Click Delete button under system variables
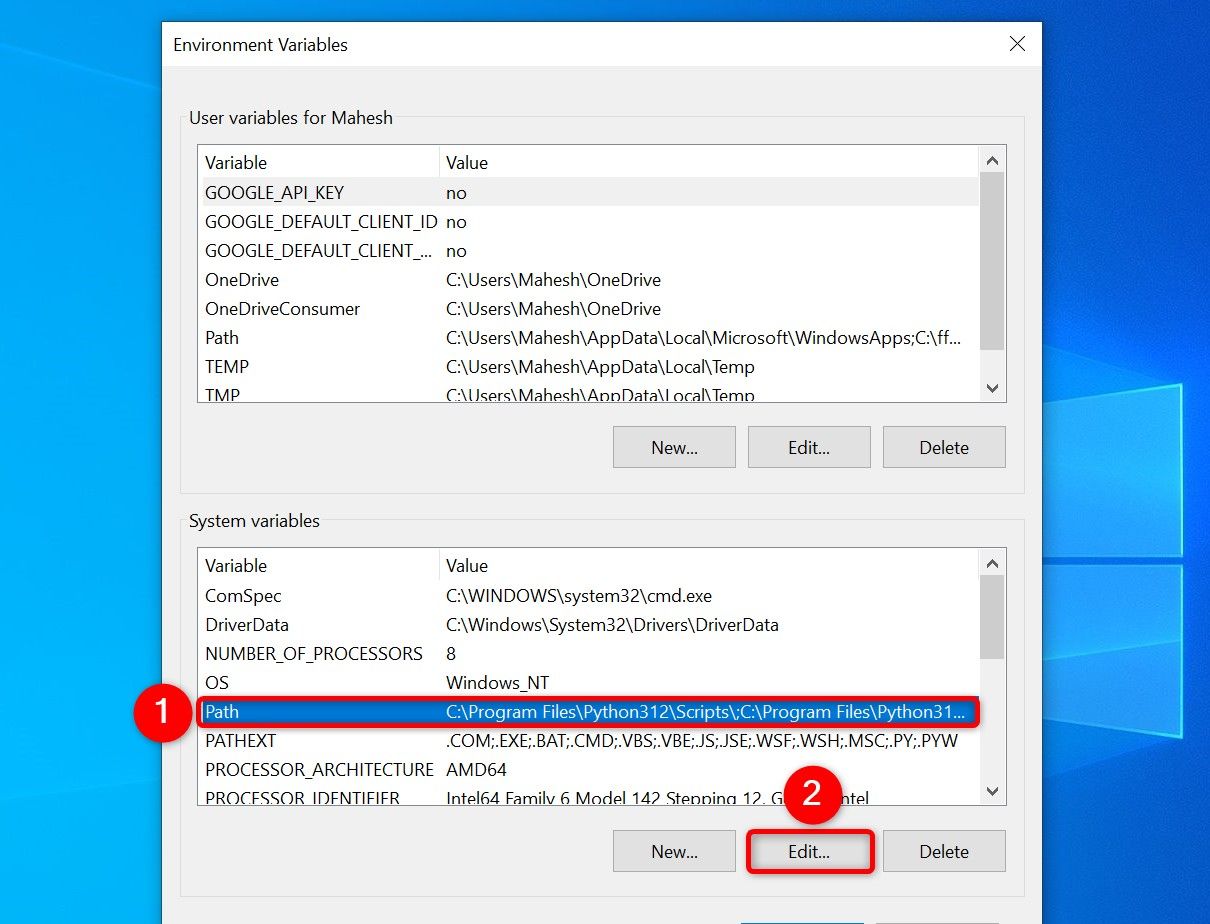Screen dimensions: 1210x924 coord(944,851)
